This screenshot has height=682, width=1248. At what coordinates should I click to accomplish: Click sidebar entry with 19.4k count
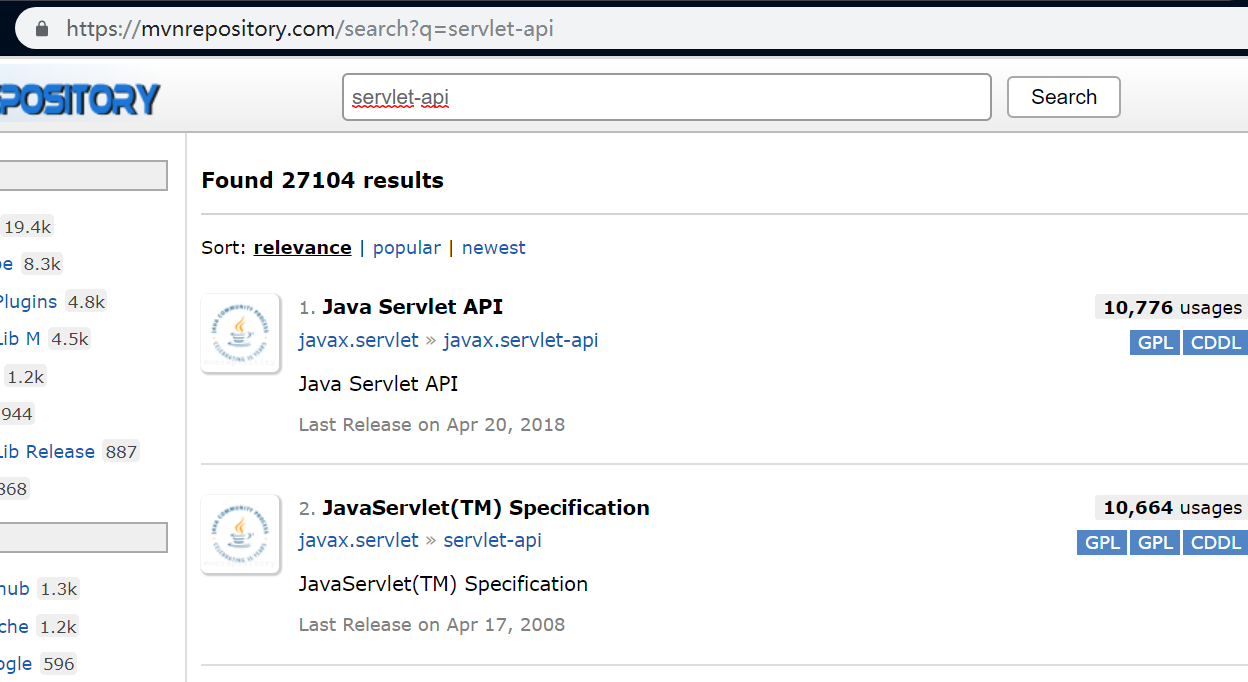click(26, 227)
